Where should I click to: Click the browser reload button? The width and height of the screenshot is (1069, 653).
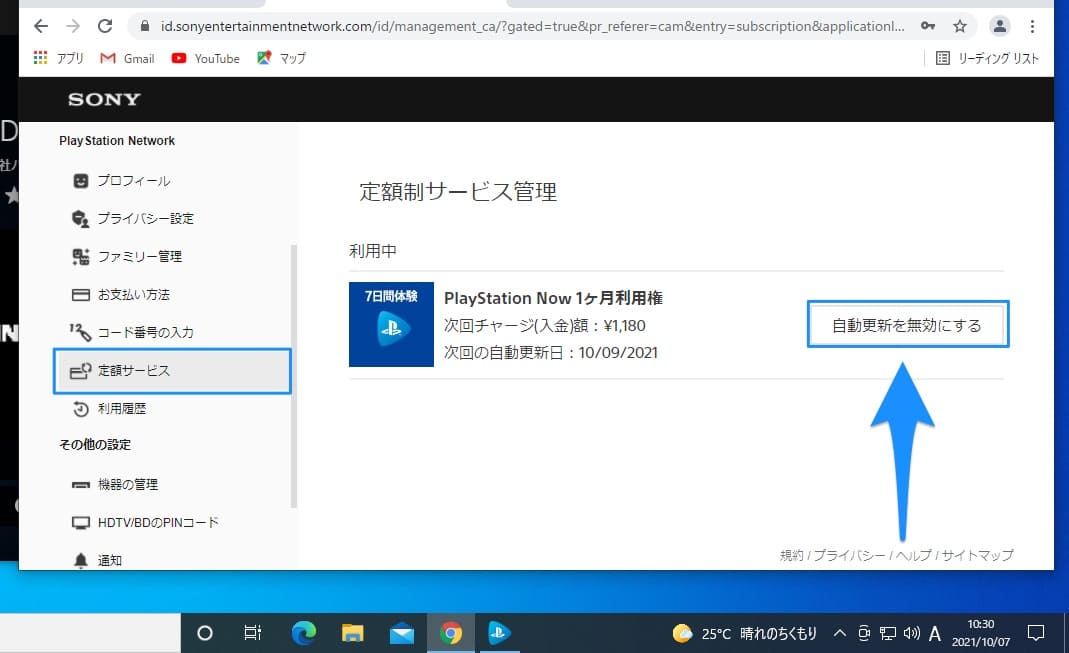click(105, 26)
